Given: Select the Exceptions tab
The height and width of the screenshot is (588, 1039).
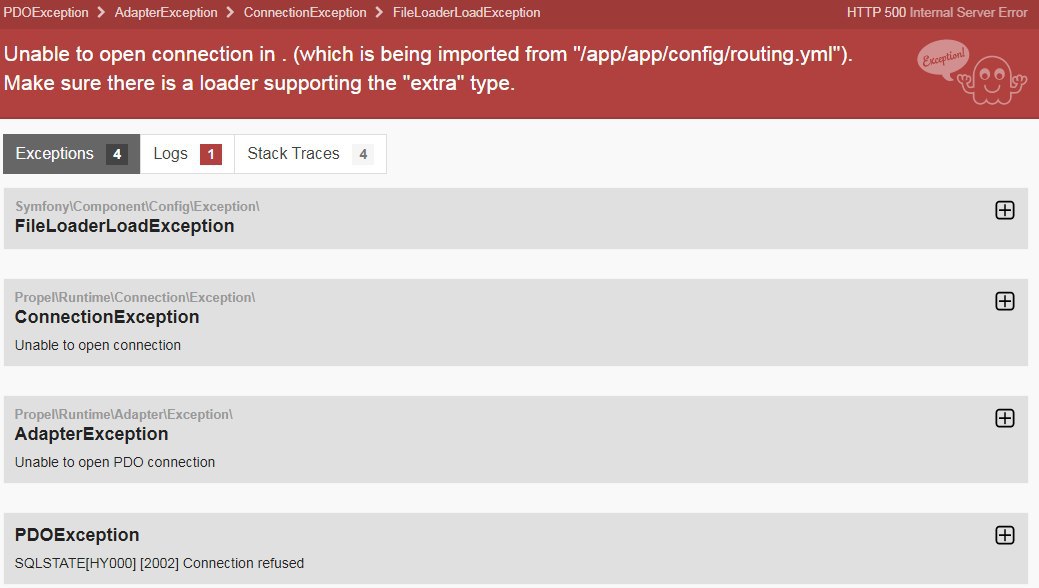Looking at the screenshot, I should [72, 154].
